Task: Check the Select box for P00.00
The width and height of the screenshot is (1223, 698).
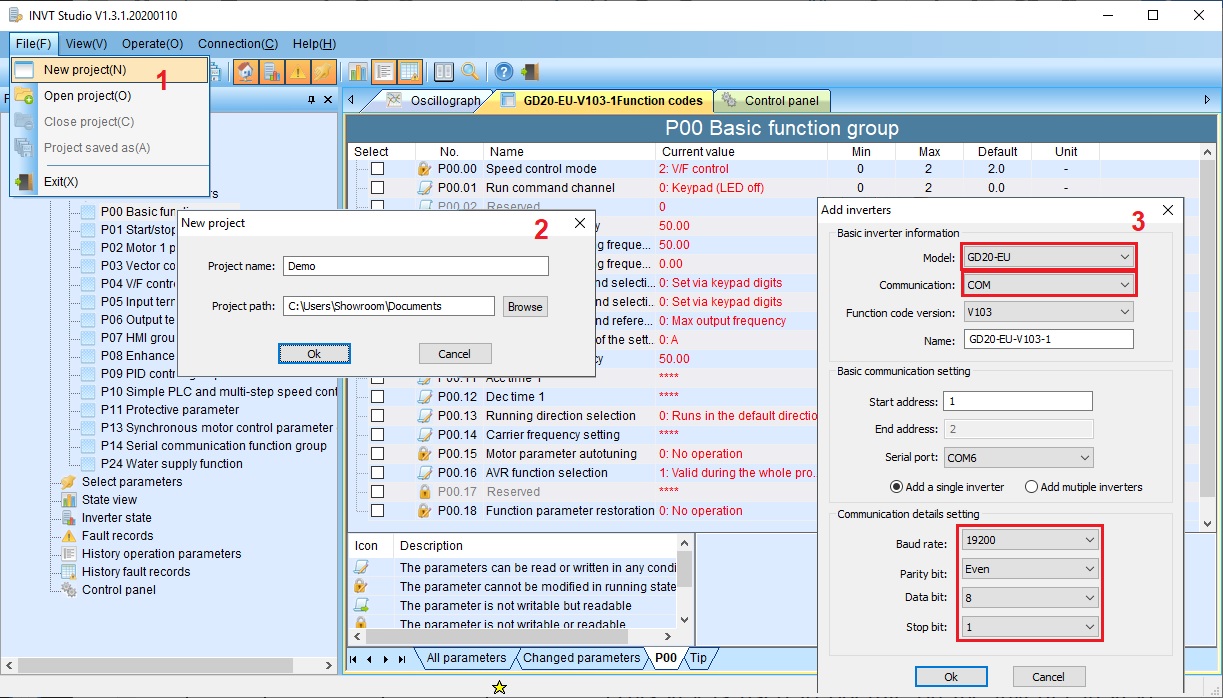Action: coord(377,169)
